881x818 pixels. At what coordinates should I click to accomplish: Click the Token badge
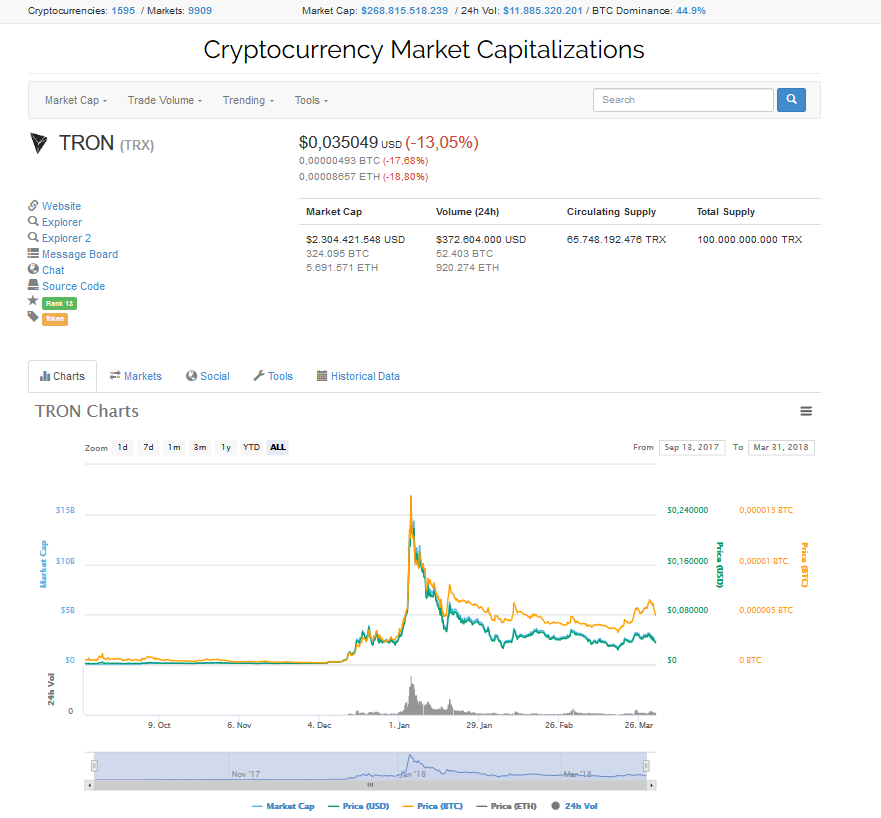[55, 319]
